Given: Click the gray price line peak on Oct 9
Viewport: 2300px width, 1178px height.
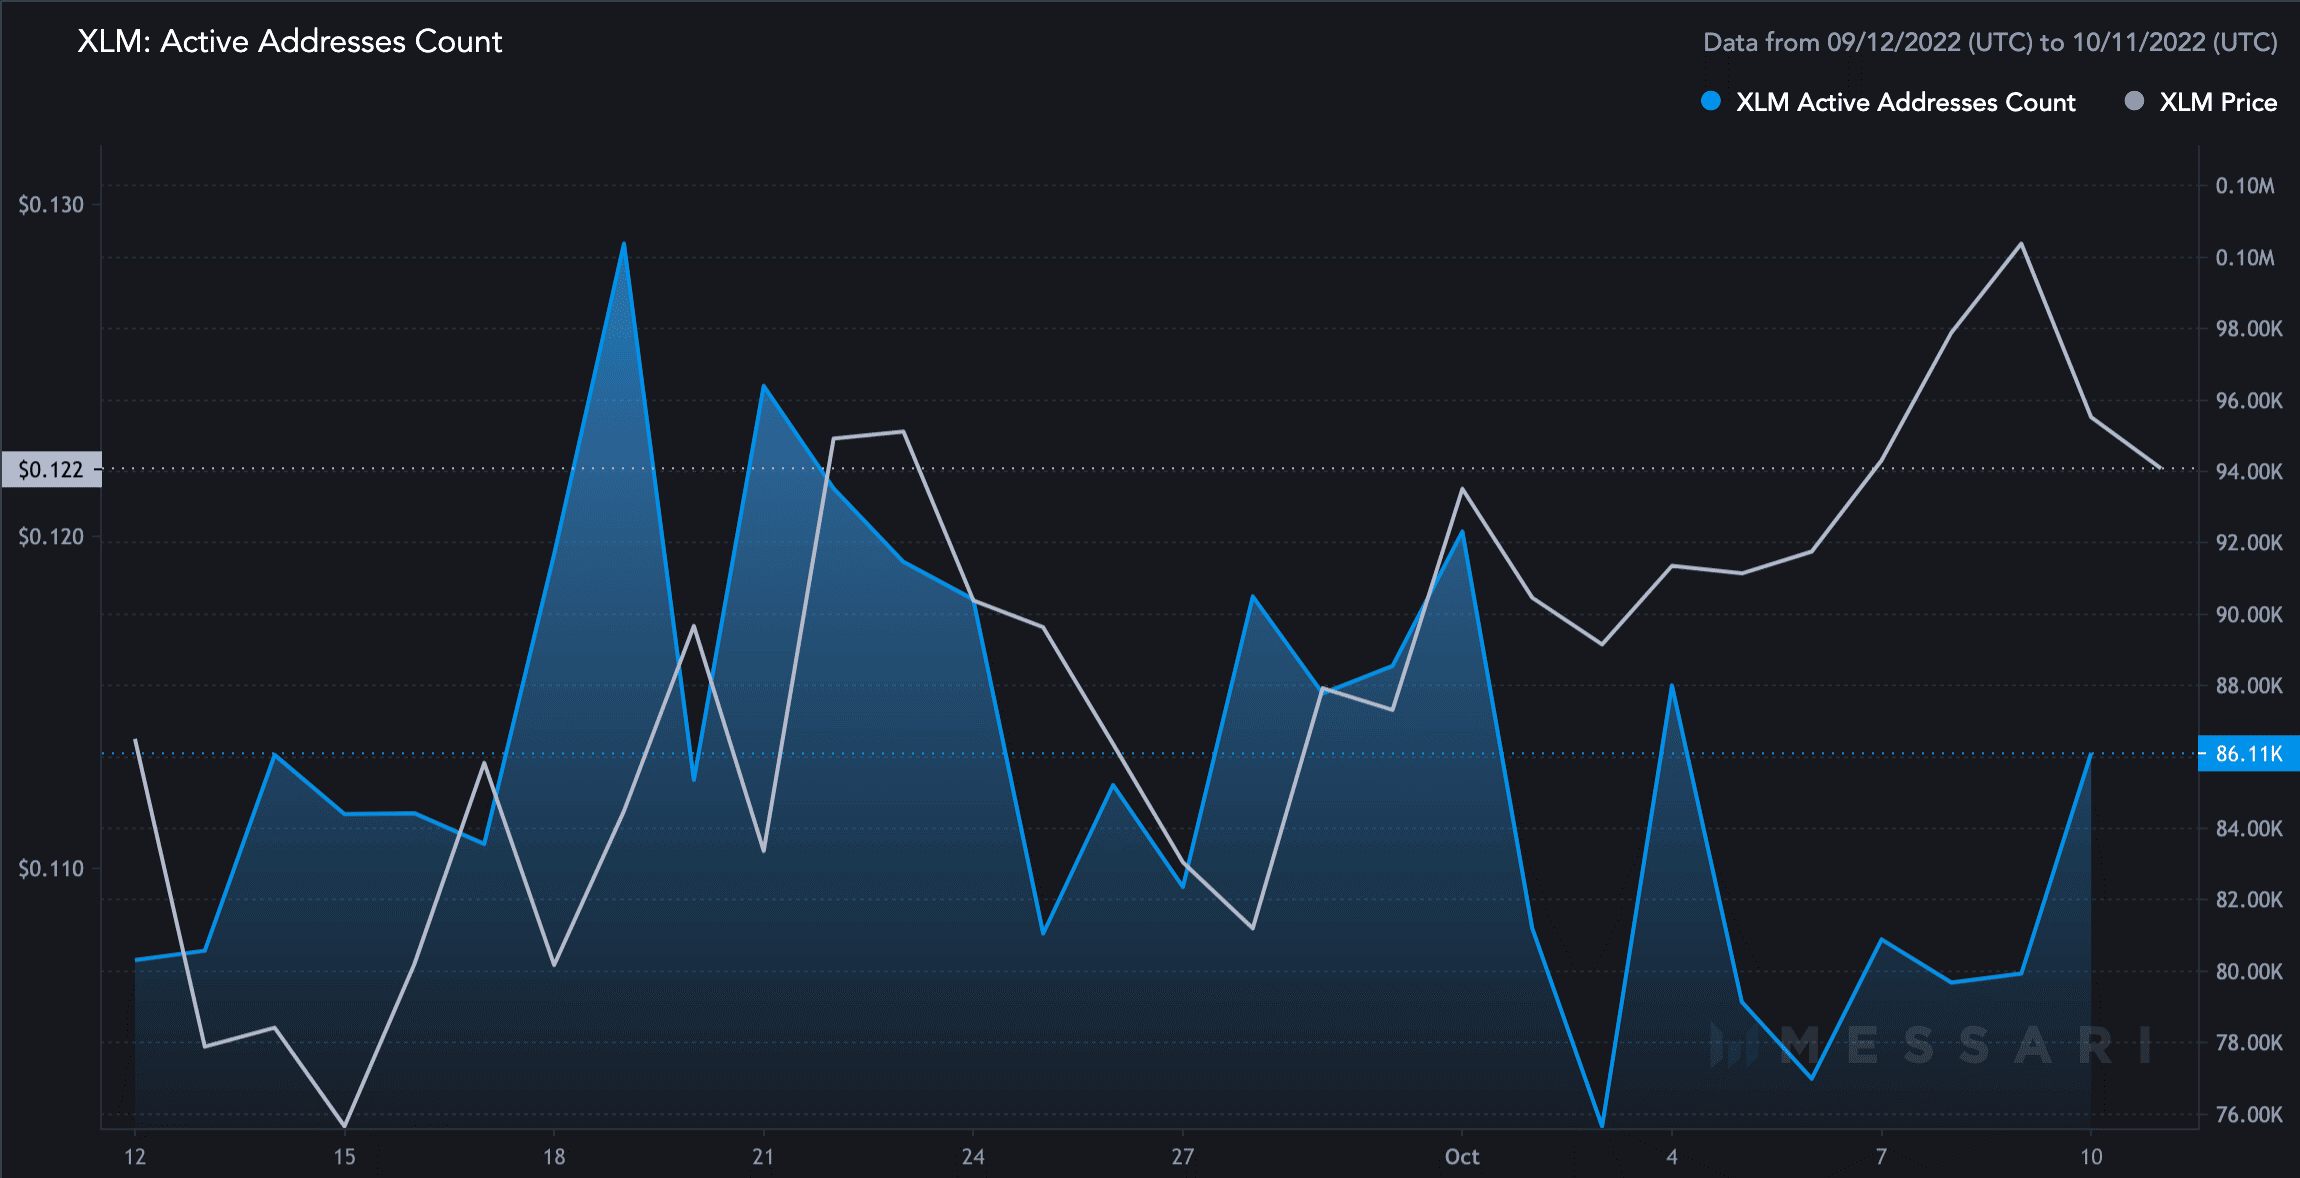Looking at the screenshot, I should 2021,244.
